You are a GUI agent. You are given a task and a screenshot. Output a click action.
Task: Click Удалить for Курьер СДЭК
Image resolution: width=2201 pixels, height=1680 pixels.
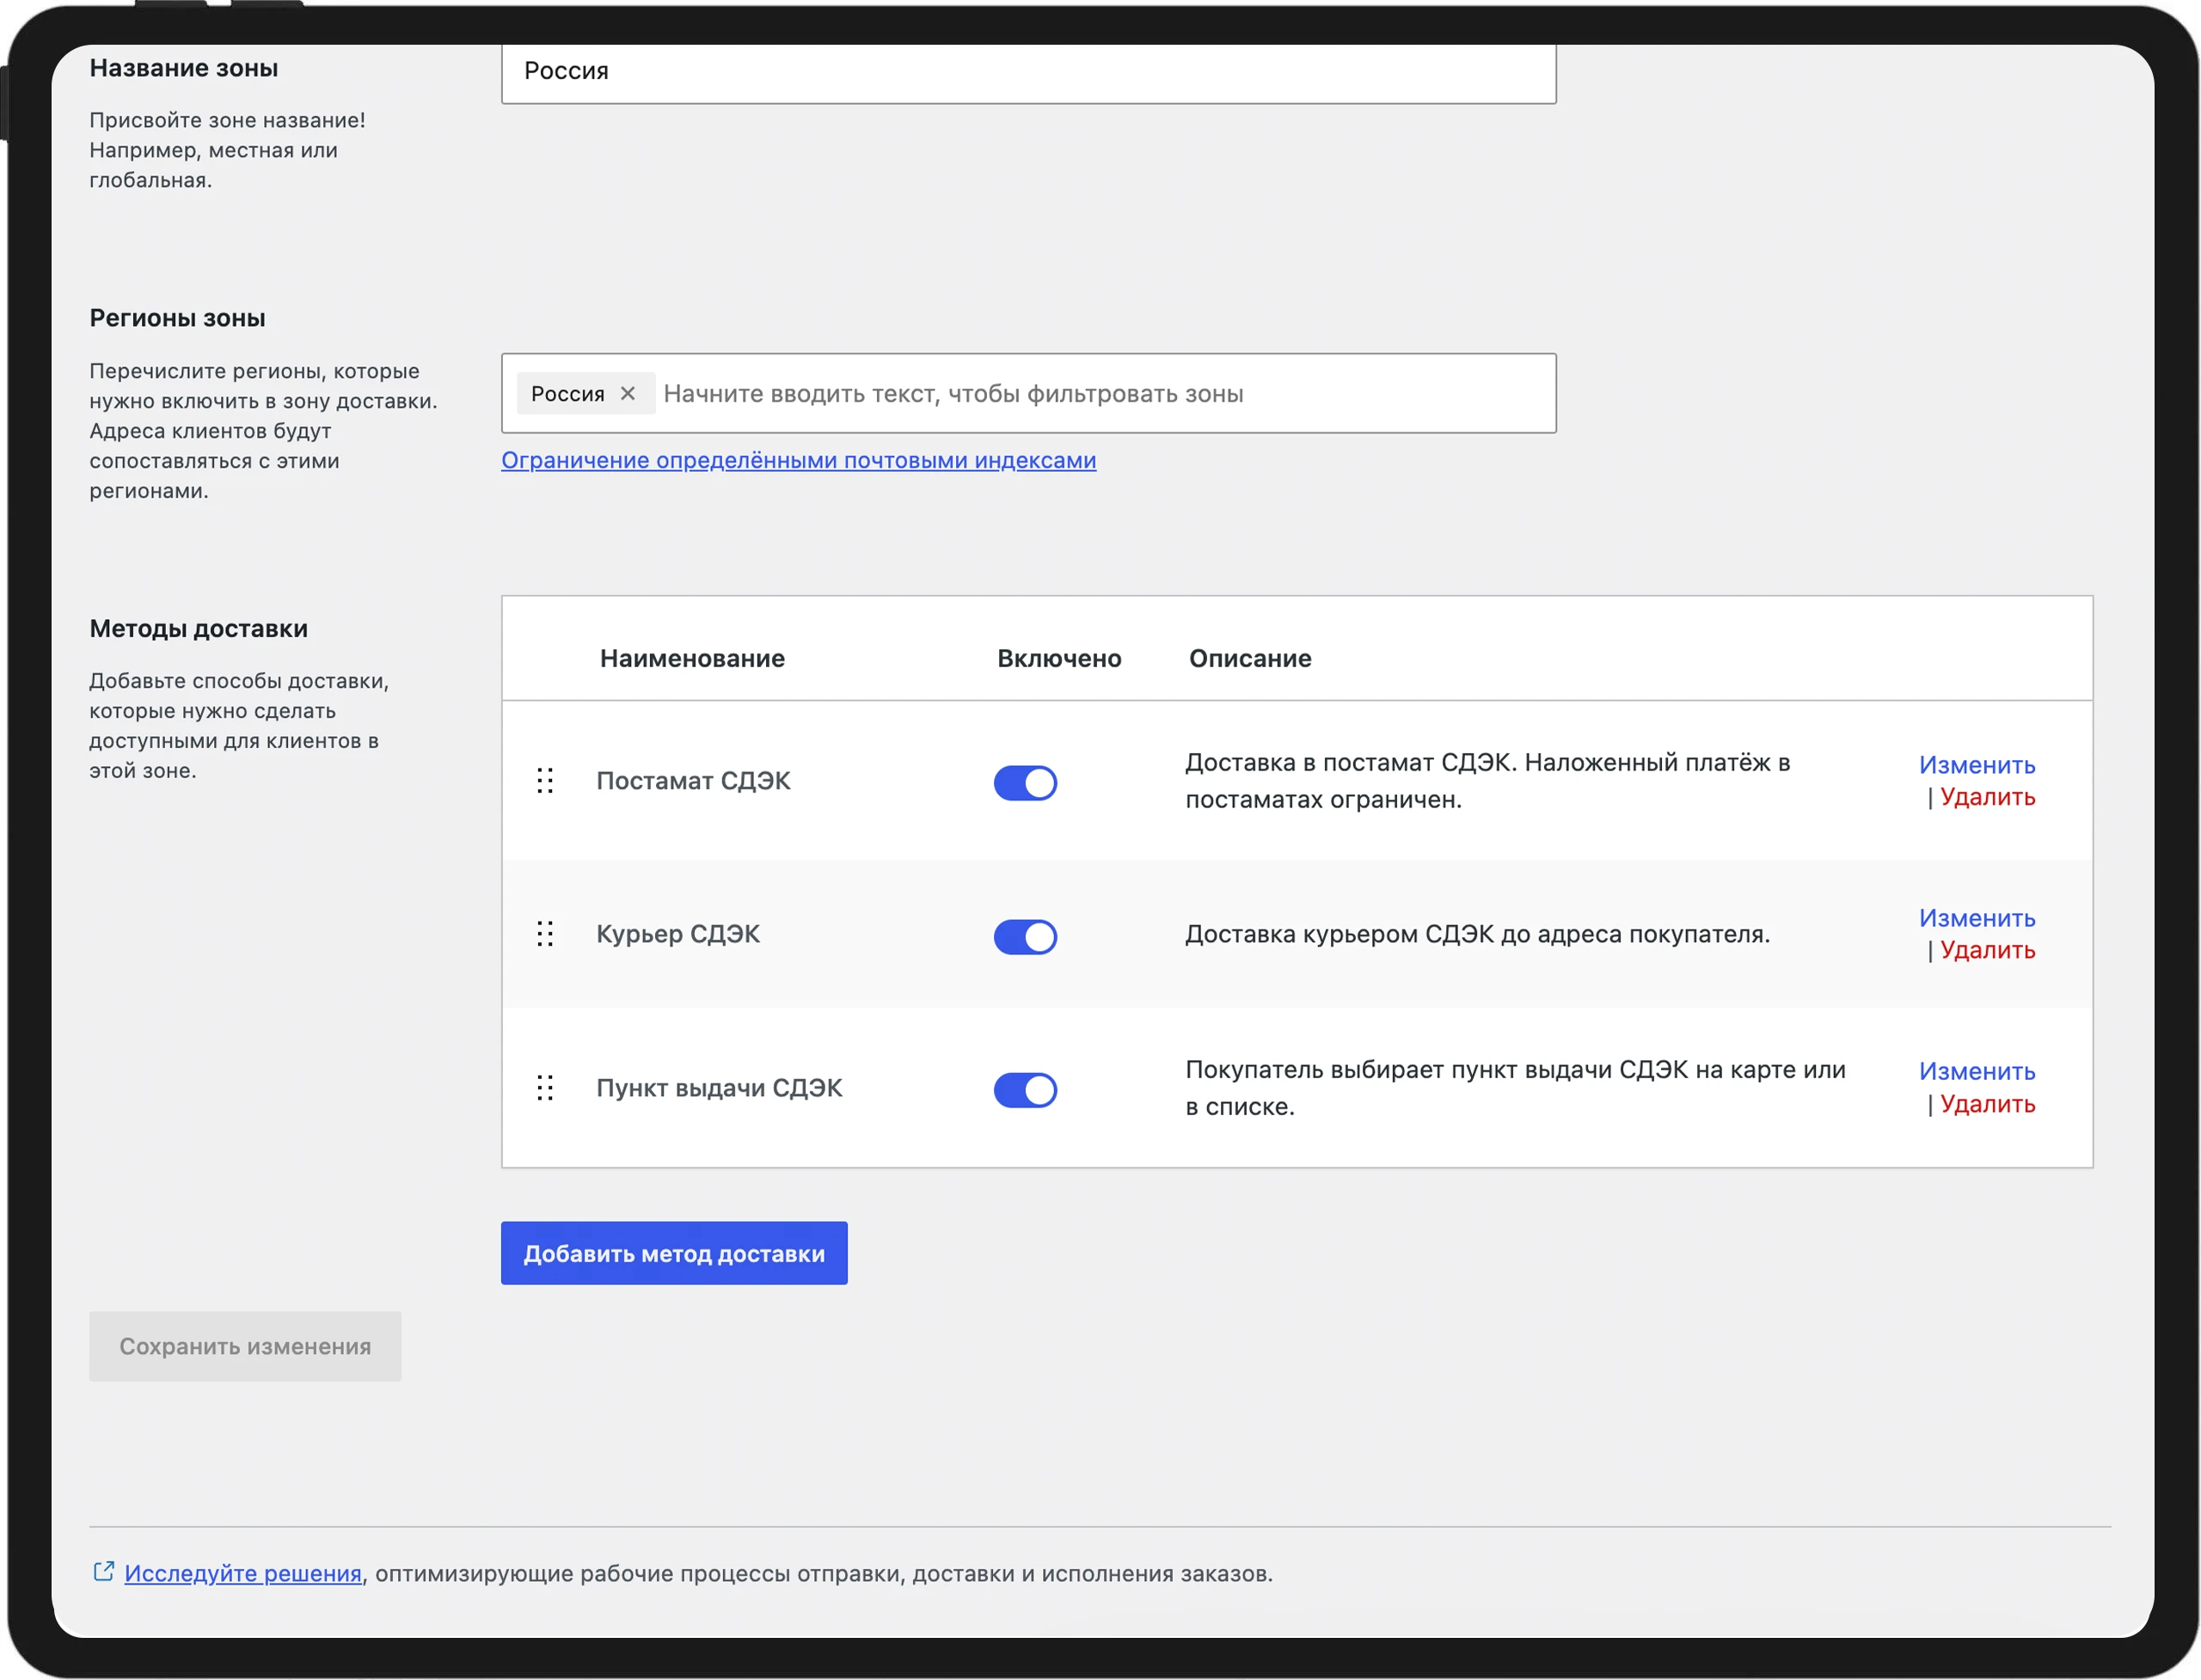pos(1988,950)
